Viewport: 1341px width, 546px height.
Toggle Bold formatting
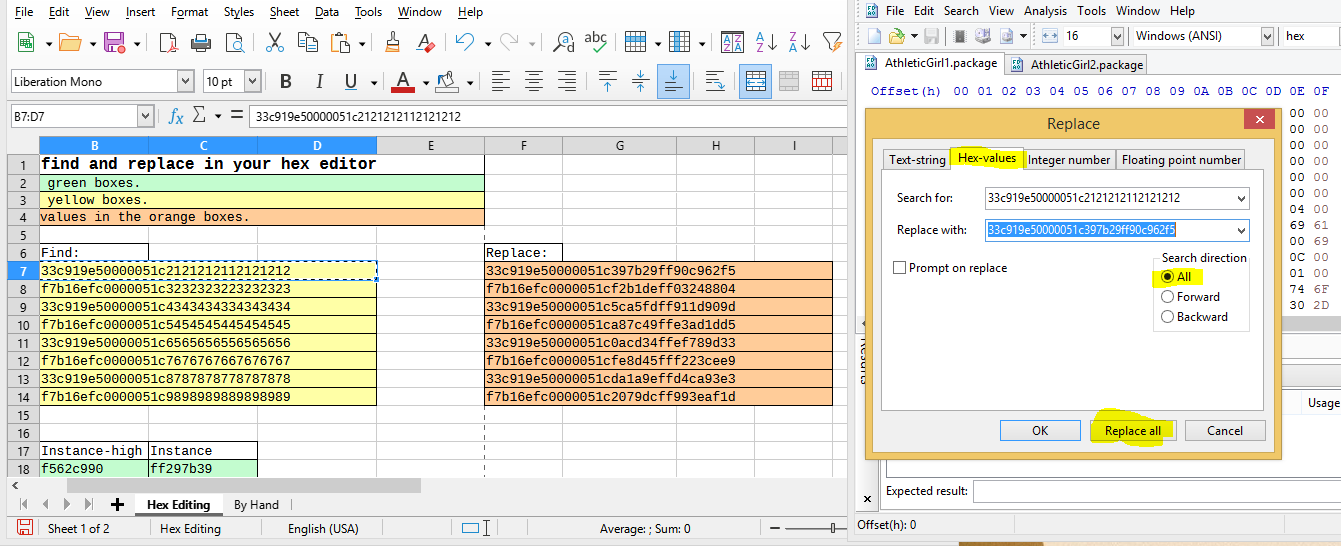286,82
